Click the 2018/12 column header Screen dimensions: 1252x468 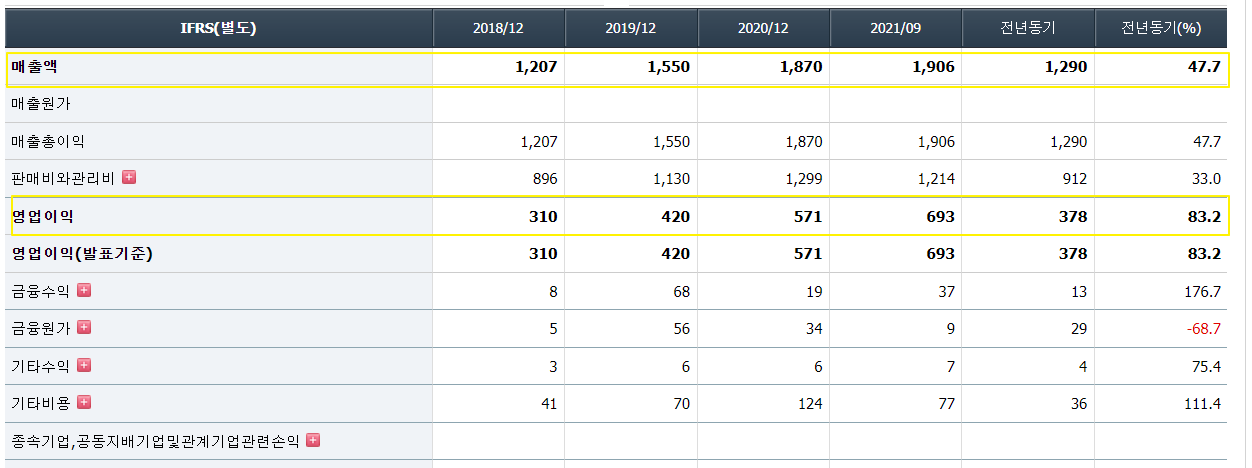499,28
